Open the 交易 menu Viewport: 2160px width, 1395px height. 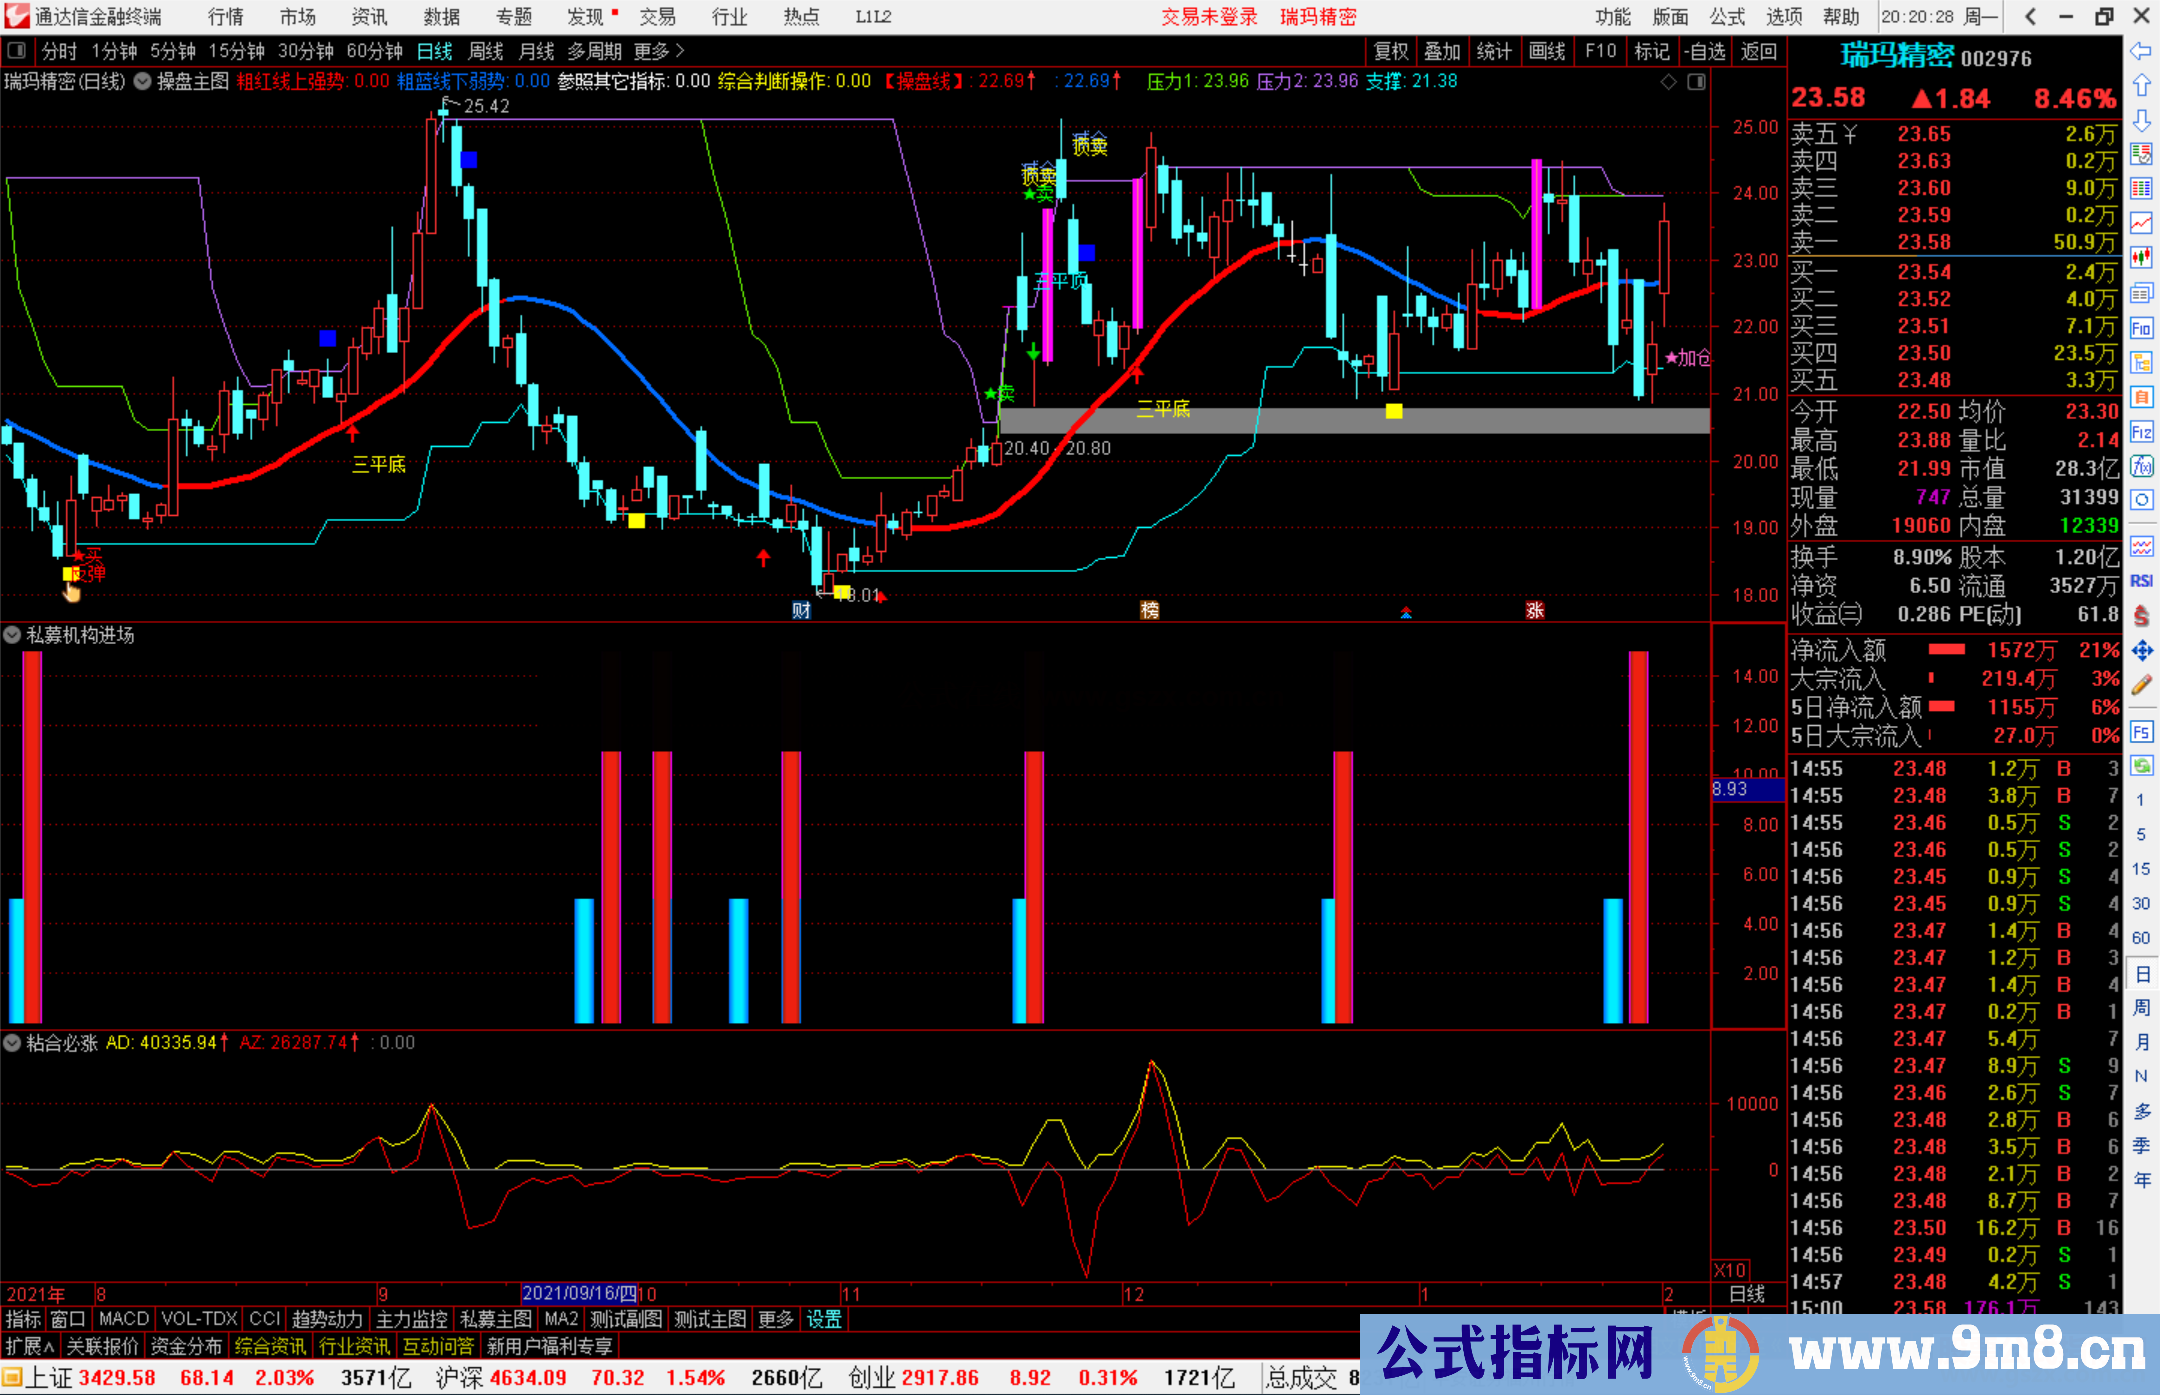657,17
